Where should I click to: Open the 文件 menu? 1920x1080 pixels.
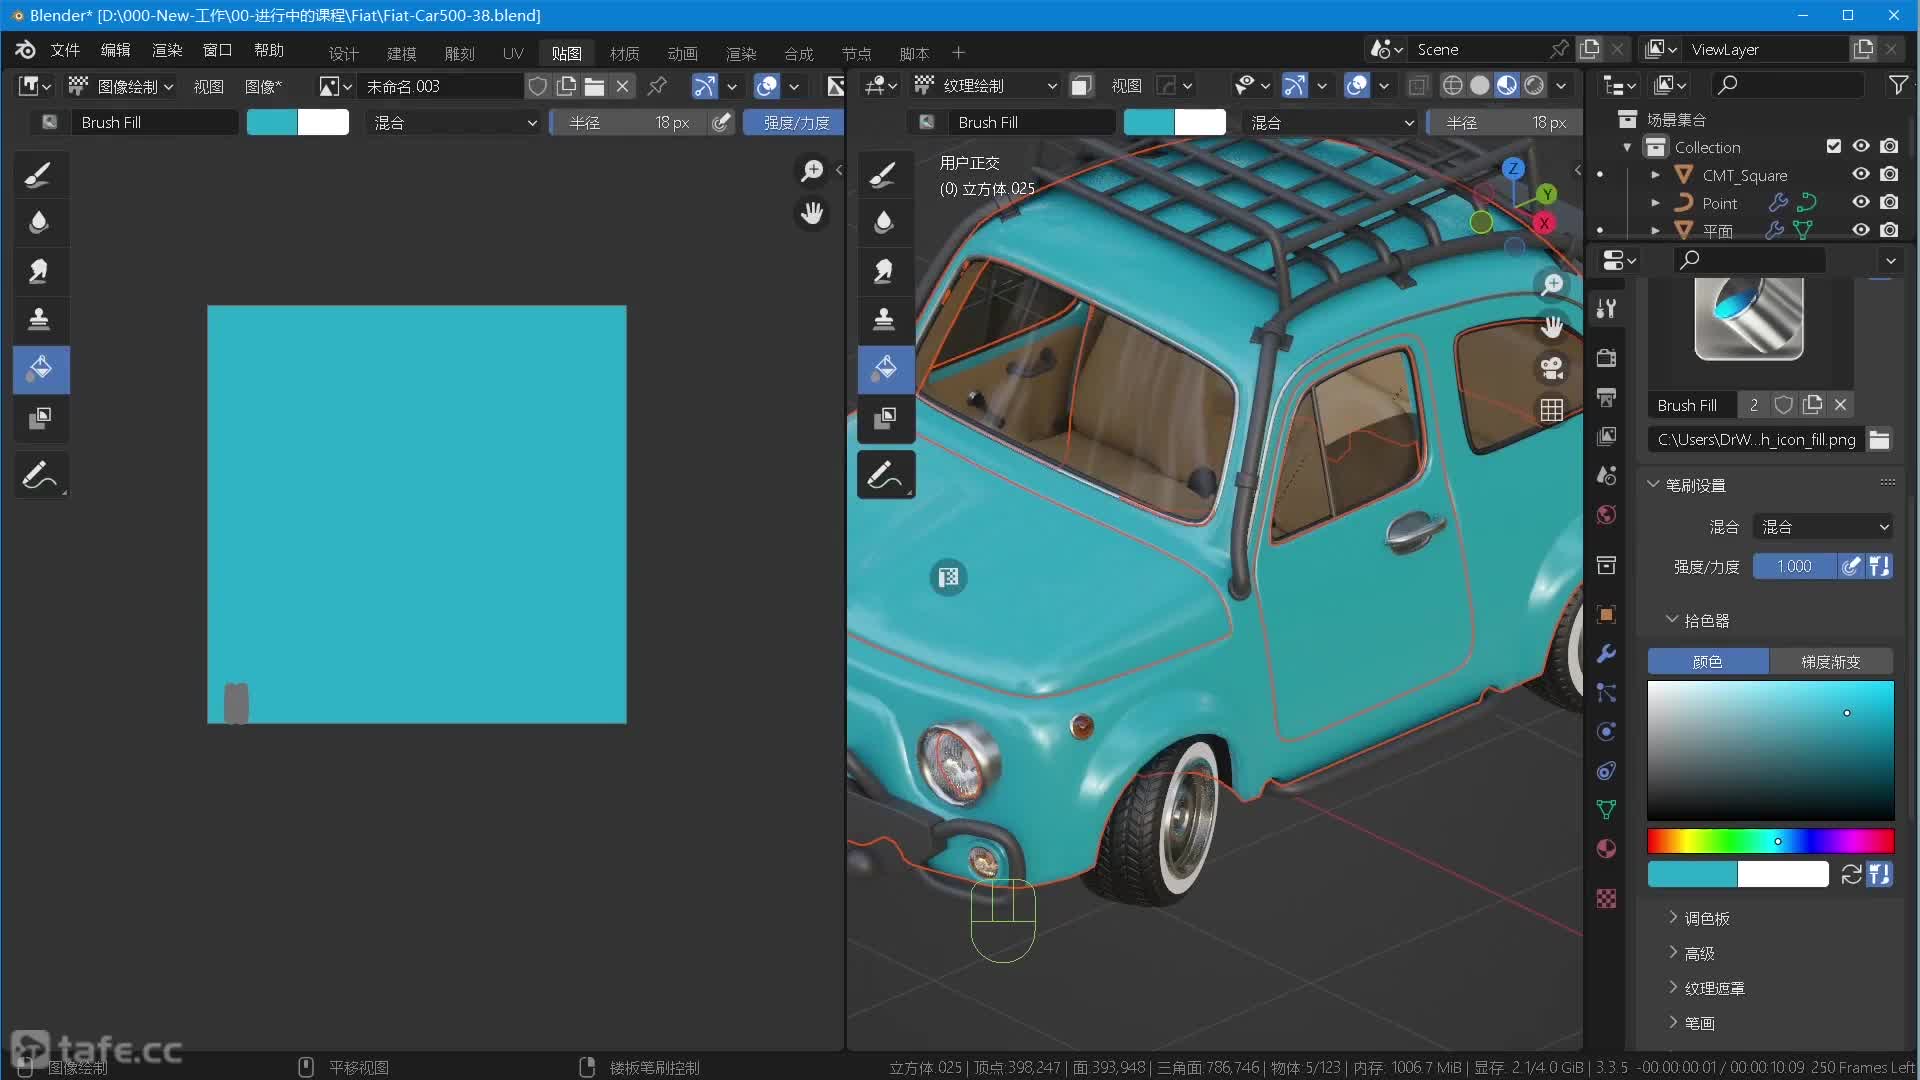[65, 50]
